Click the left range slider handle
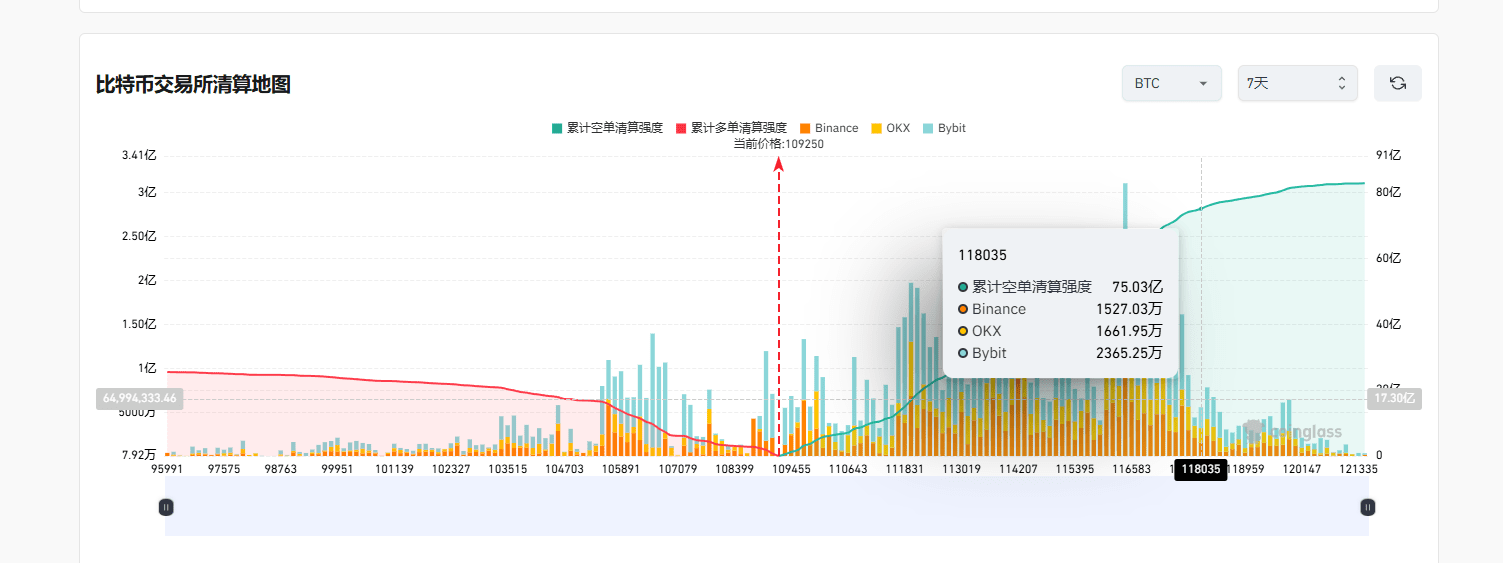This screenshot has height=563, width=1503. click(x=166, y=507)
